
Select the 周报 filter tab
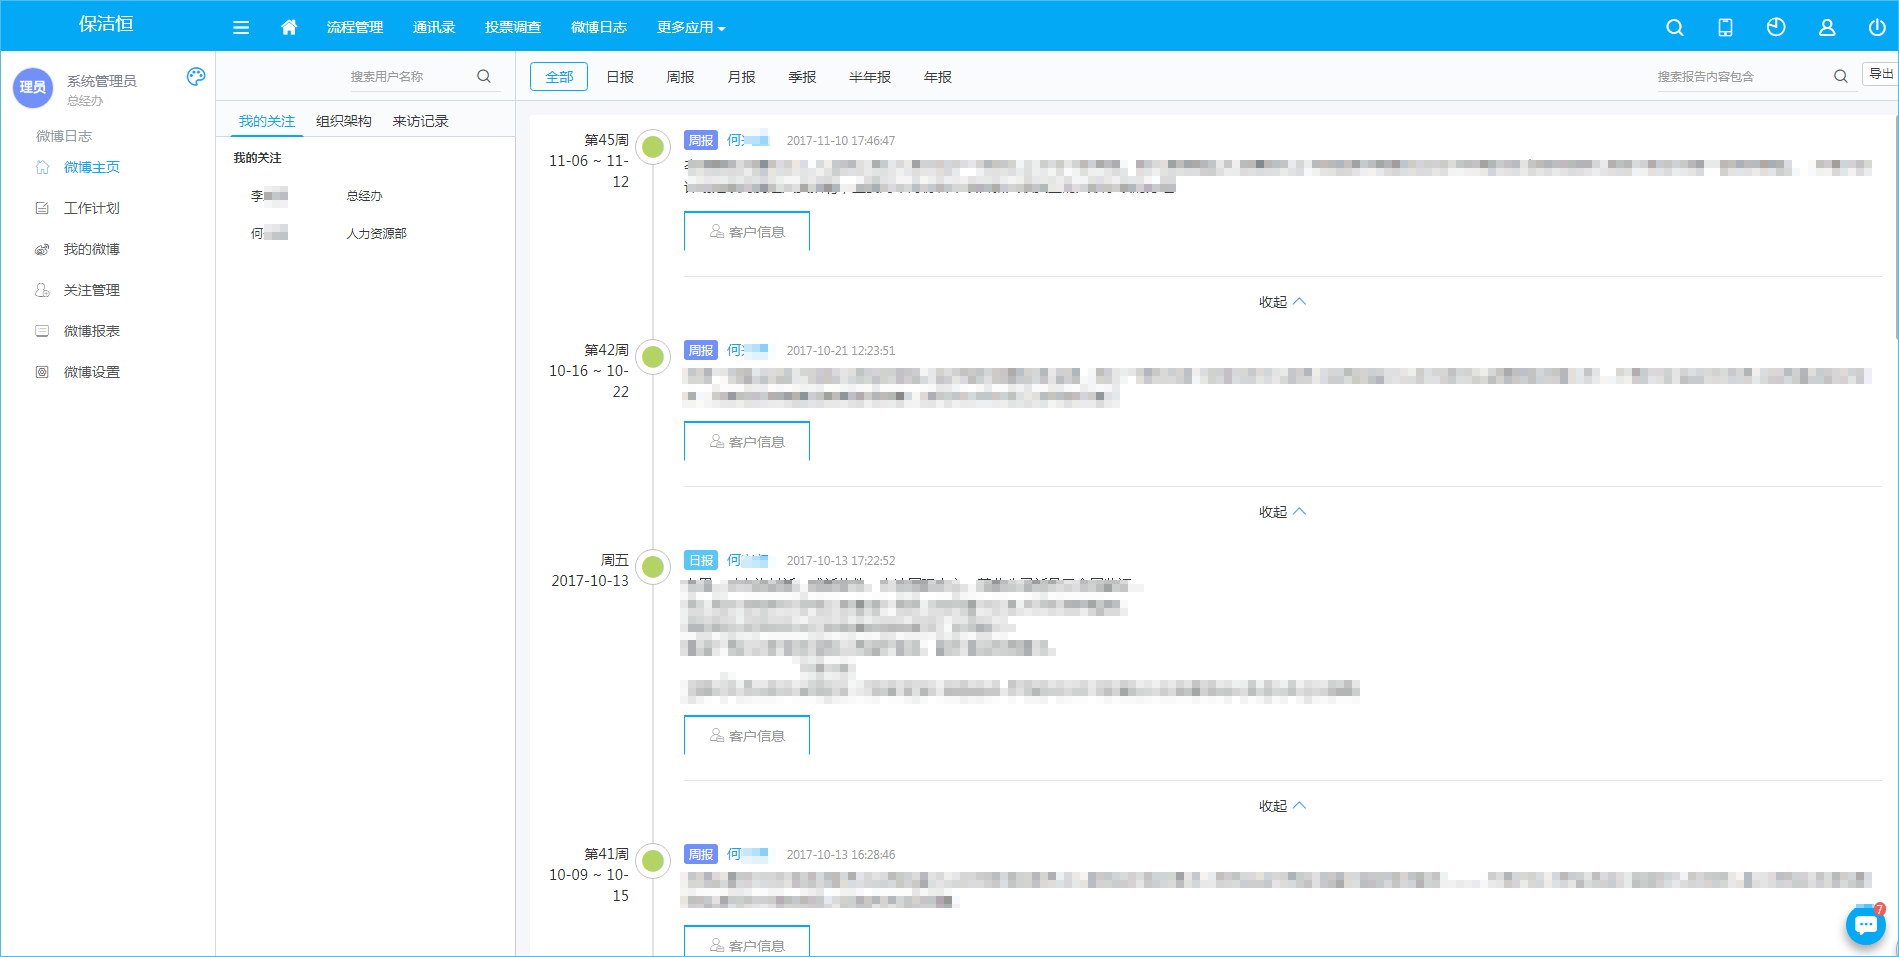coord(680,77)
